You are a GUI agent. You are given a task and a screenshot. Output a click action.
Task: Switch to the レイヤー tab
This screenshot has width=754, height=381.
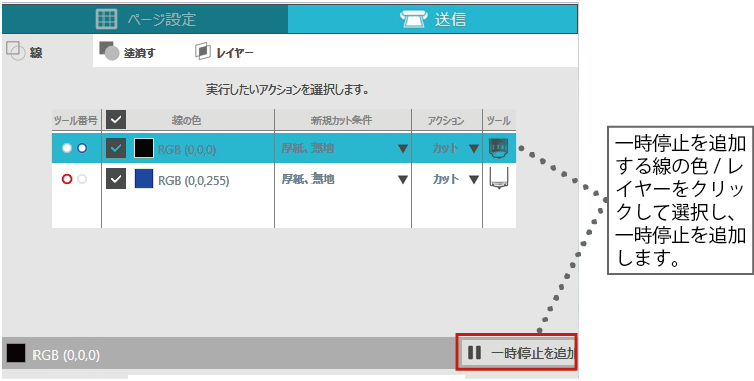point(224,52)
